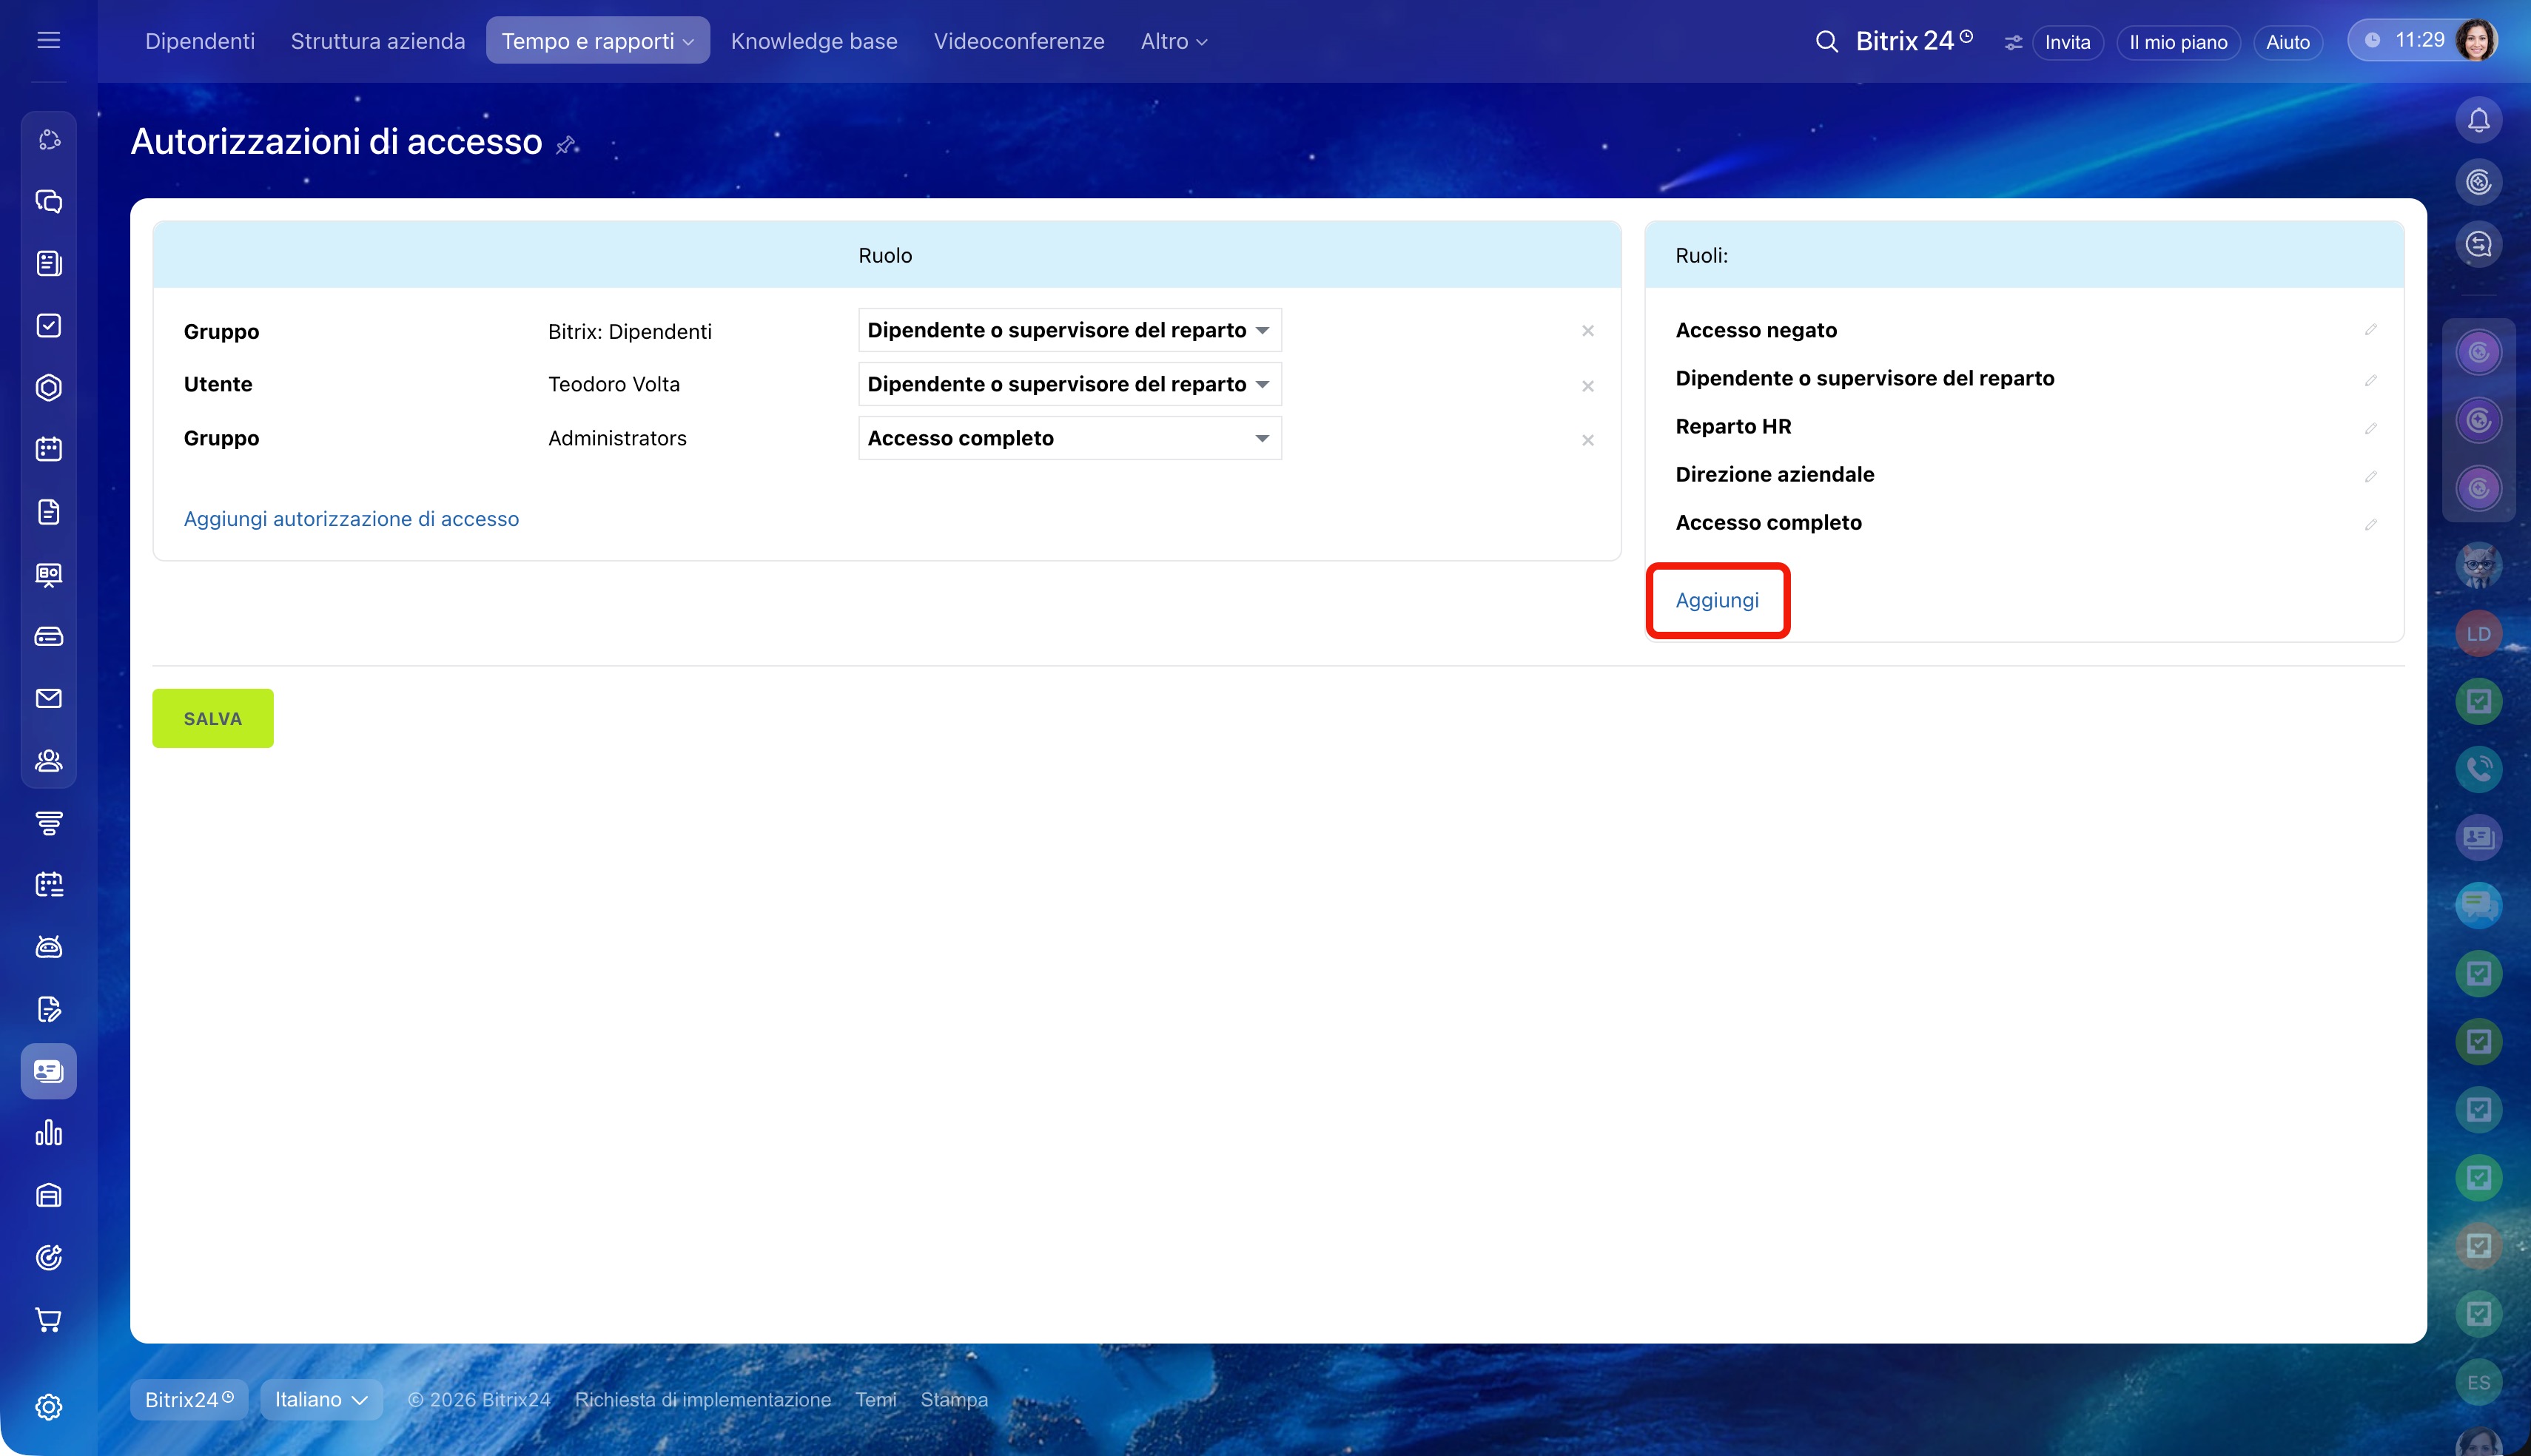Open the Calendar icon in left sidebar
The width and height of the screenshot is (2531, 1456).
48,449
